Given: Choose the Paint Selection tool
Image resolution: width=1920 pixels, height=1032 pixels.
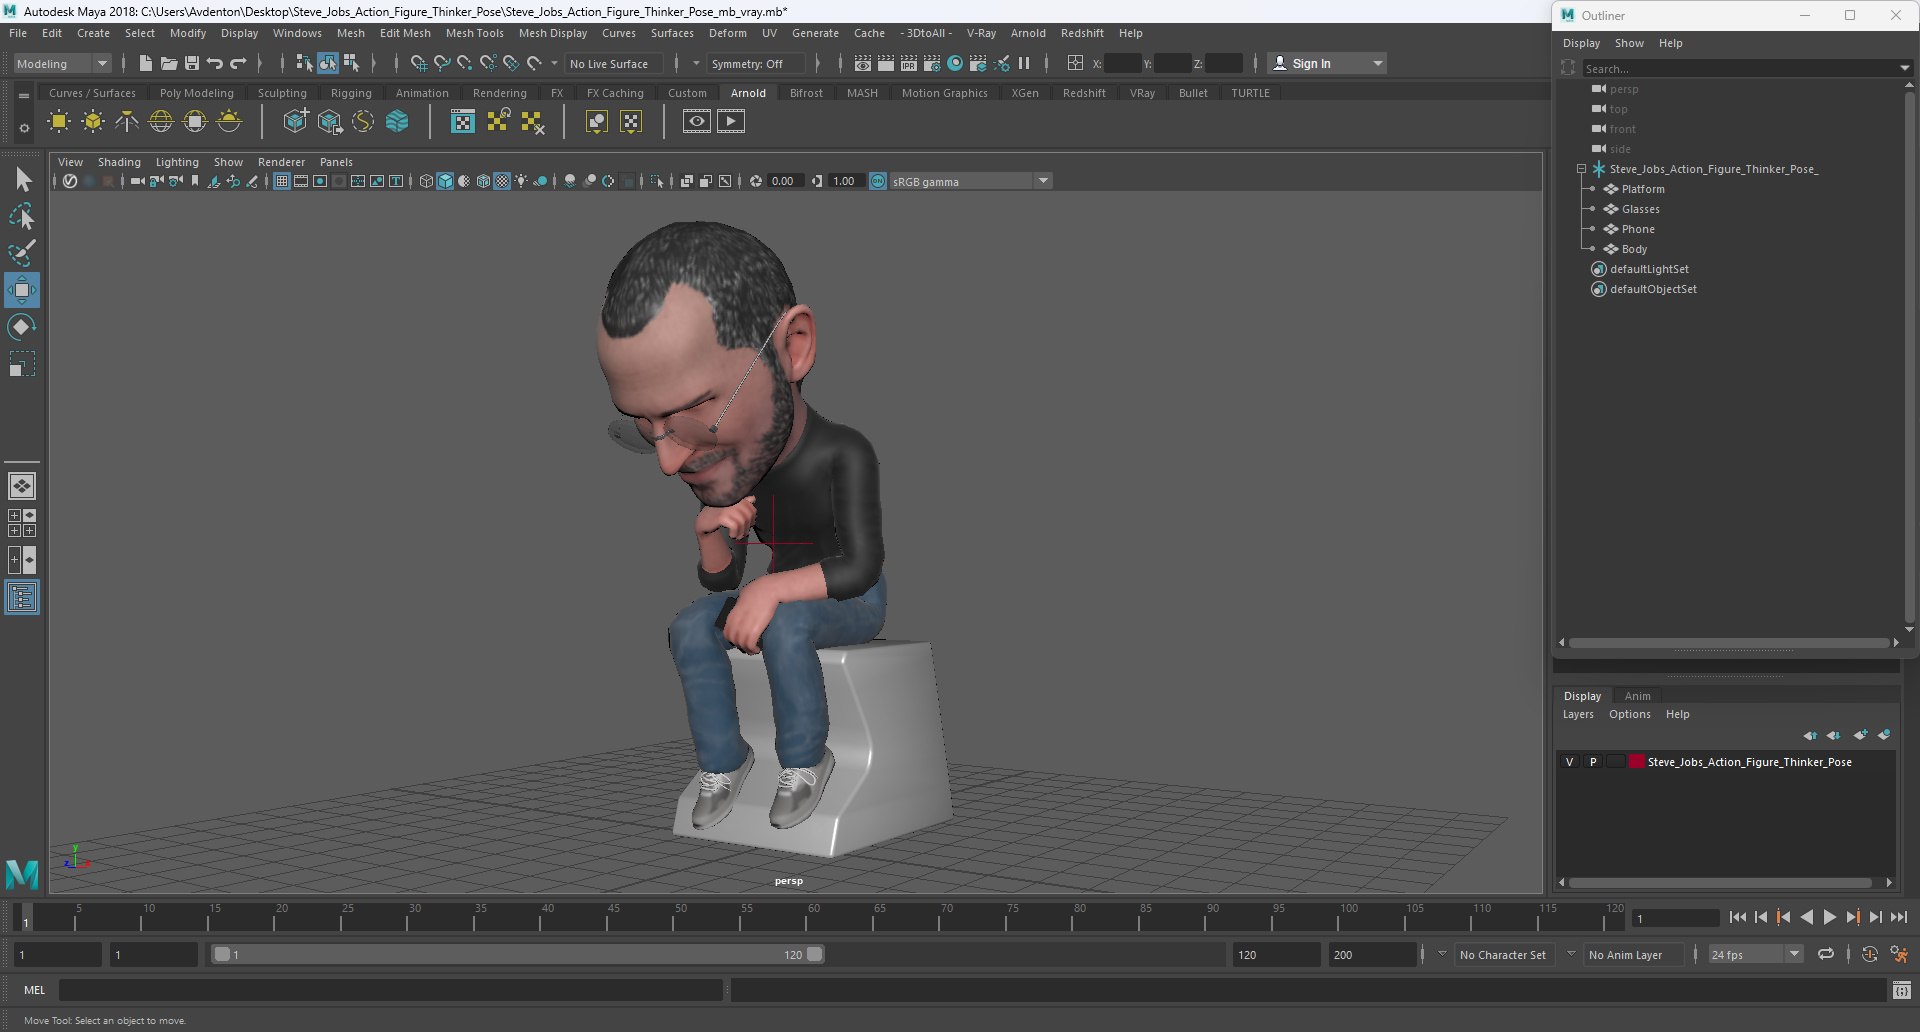Looking at the screenshot, I should 21,253.
